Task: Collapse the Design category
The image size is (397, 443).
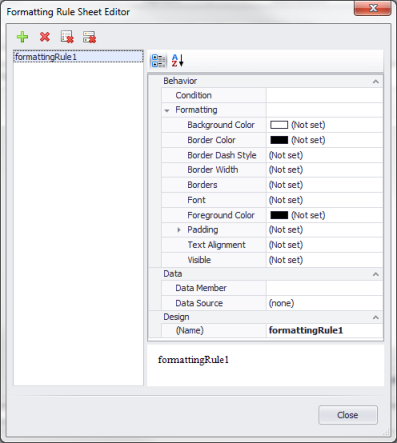Action: tap(376, 317)
